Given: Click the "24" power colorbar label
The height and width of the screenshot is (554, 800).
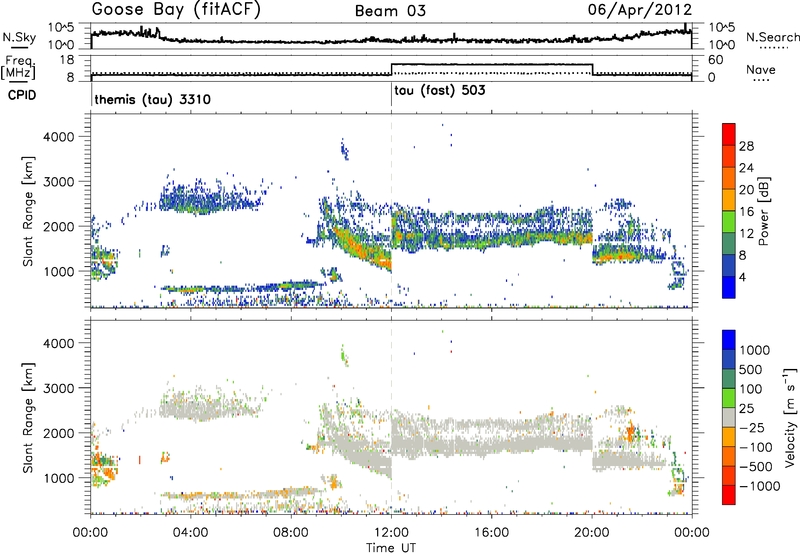Looking at the screenshot, I should point(746,168).
